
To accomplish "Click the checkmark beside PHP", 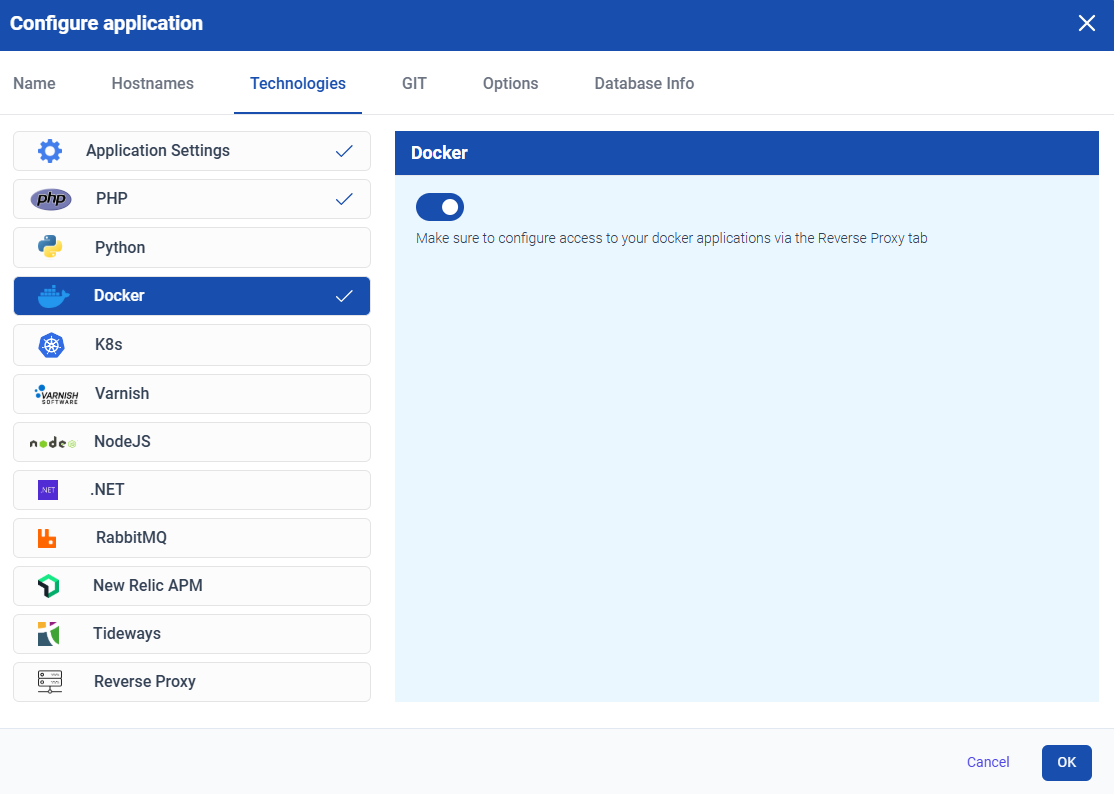I will (344, 198).
